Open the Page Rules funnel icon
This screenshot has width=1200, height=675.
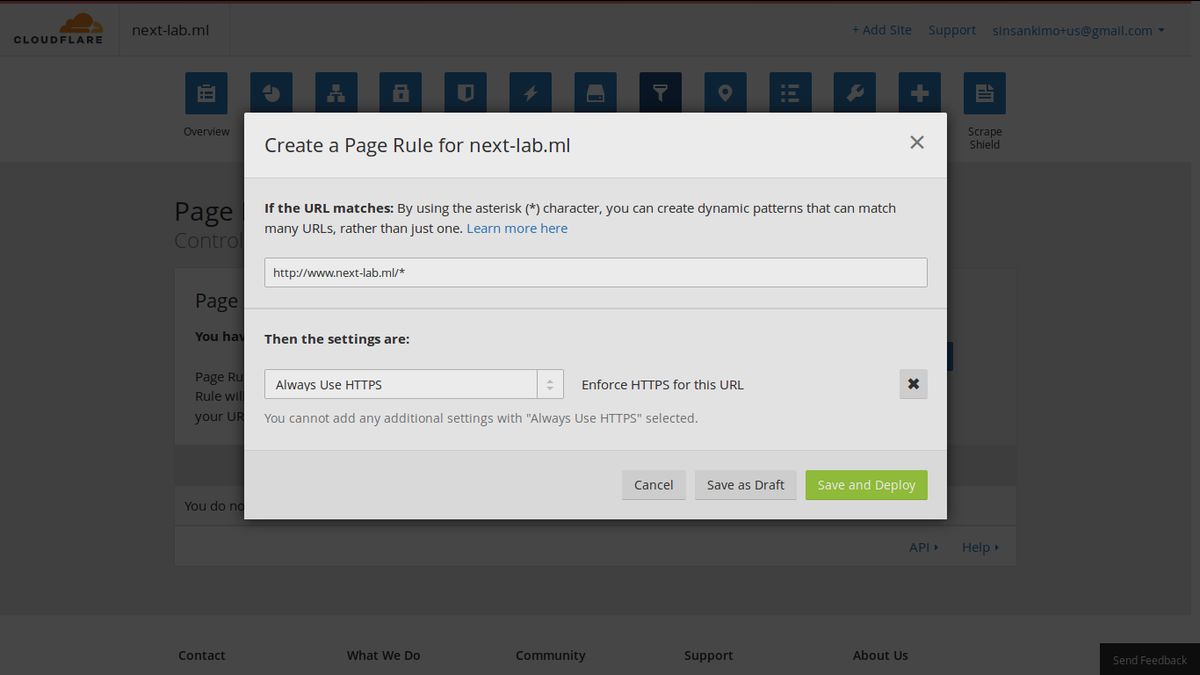(x=660, y=93)
